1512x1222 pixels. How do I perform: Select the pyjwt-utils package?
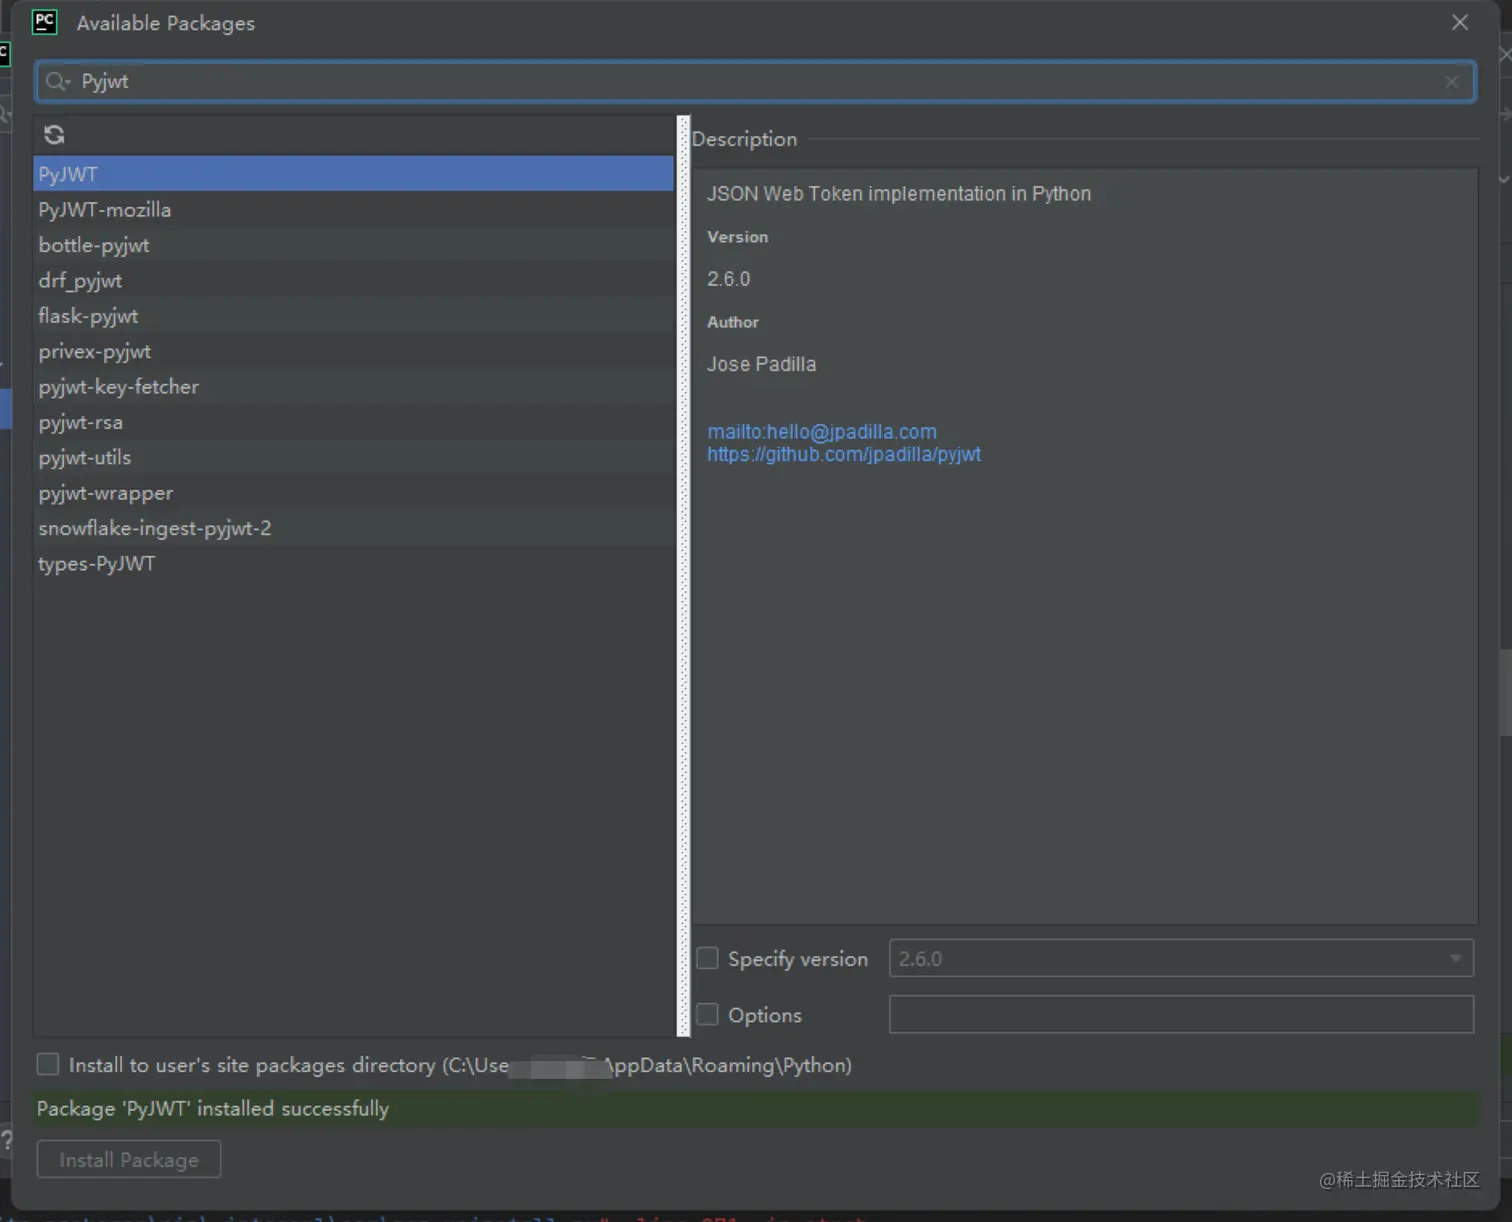pos(354,458)
